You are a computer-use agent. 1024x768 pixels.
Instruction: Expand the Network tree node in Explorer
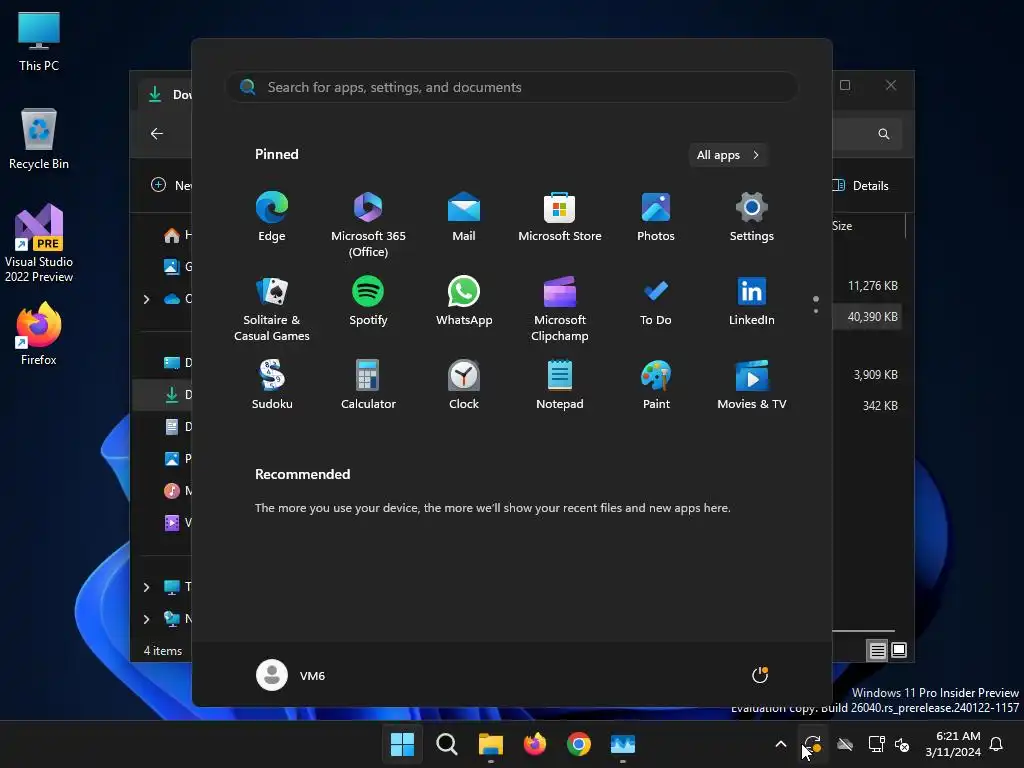click(146, 619)
